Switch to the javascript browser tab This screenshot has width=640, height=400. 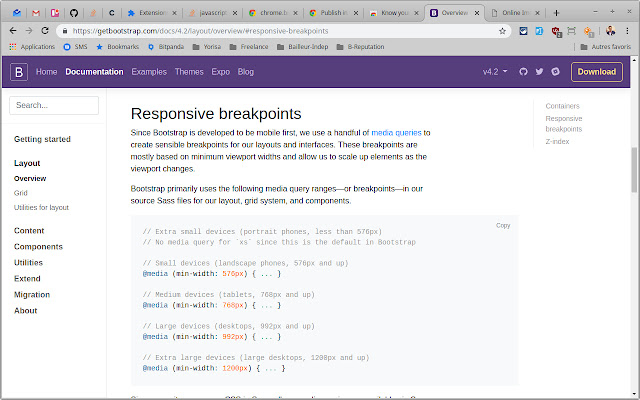point(212,13)
